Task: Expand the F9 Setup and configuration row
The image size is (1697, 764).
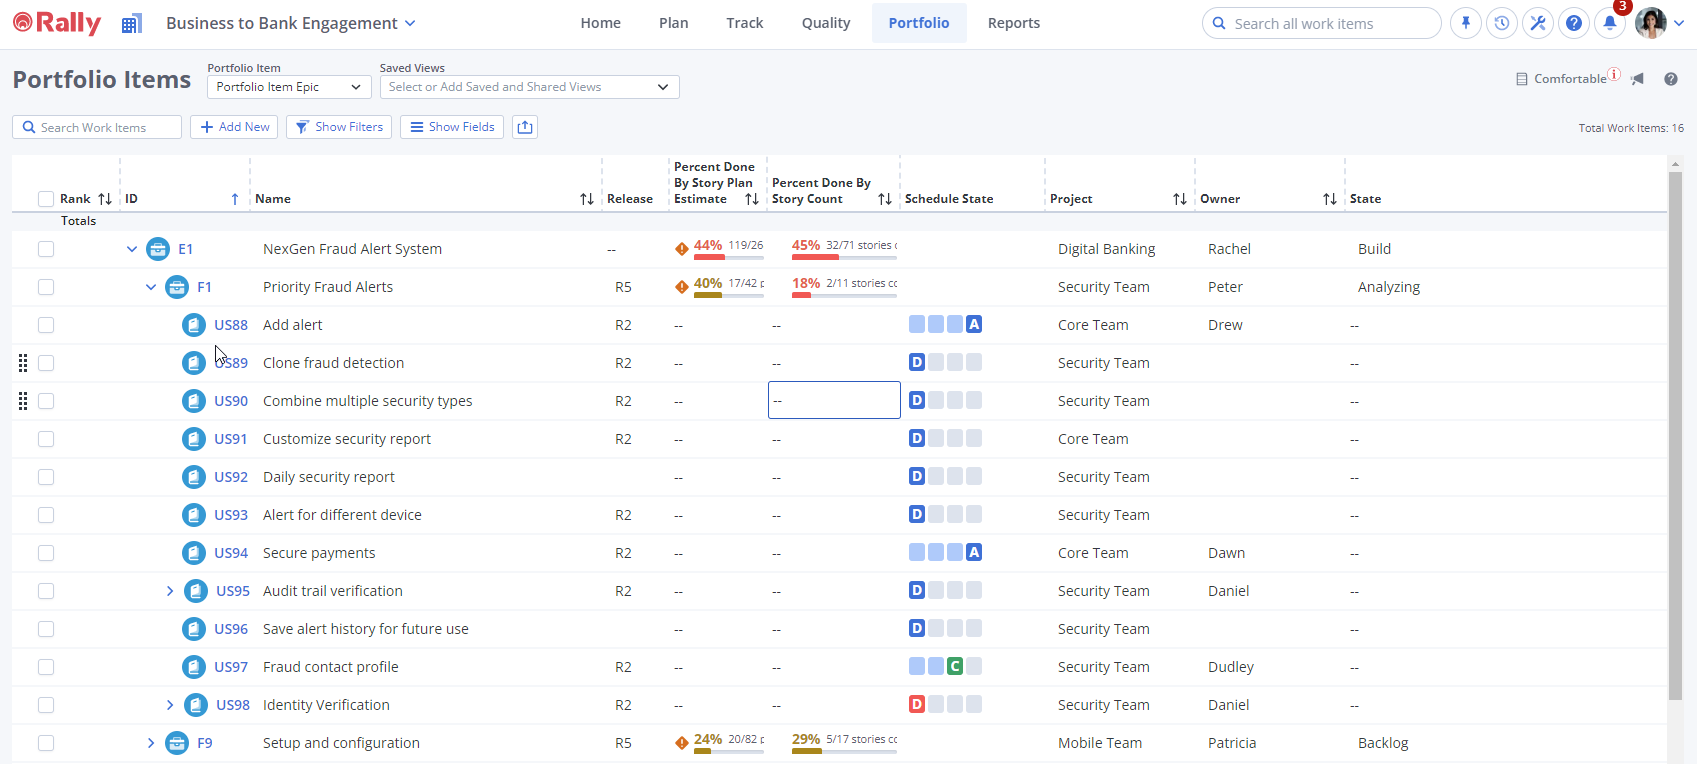Action: (151, 743)
